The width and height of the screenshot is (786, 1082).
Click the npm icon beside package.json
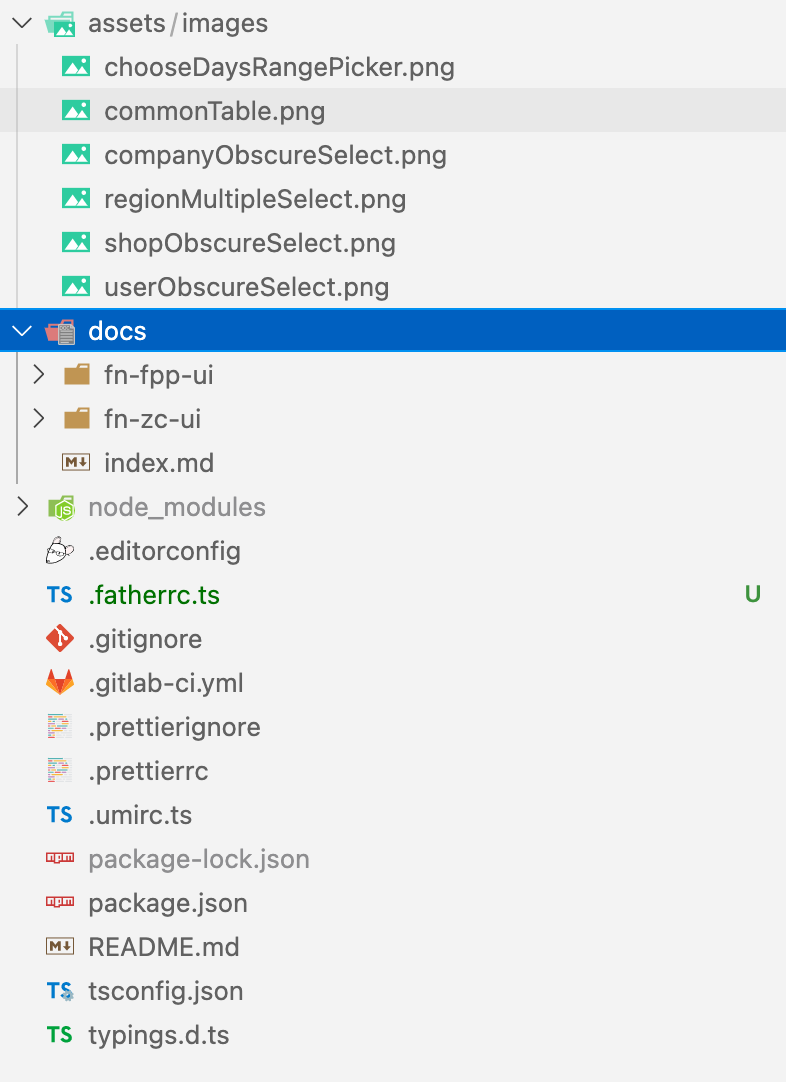[61, 902]
